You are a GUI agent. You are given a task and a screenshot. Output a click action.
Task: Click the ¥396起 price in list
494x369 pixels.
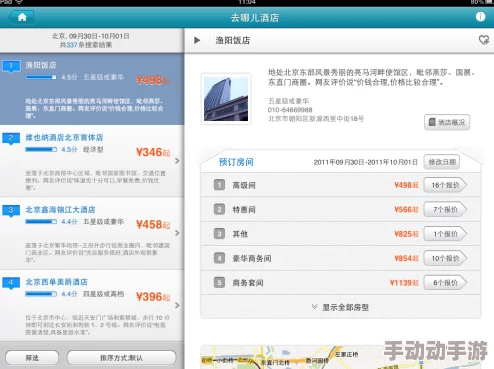pos(153,297)
